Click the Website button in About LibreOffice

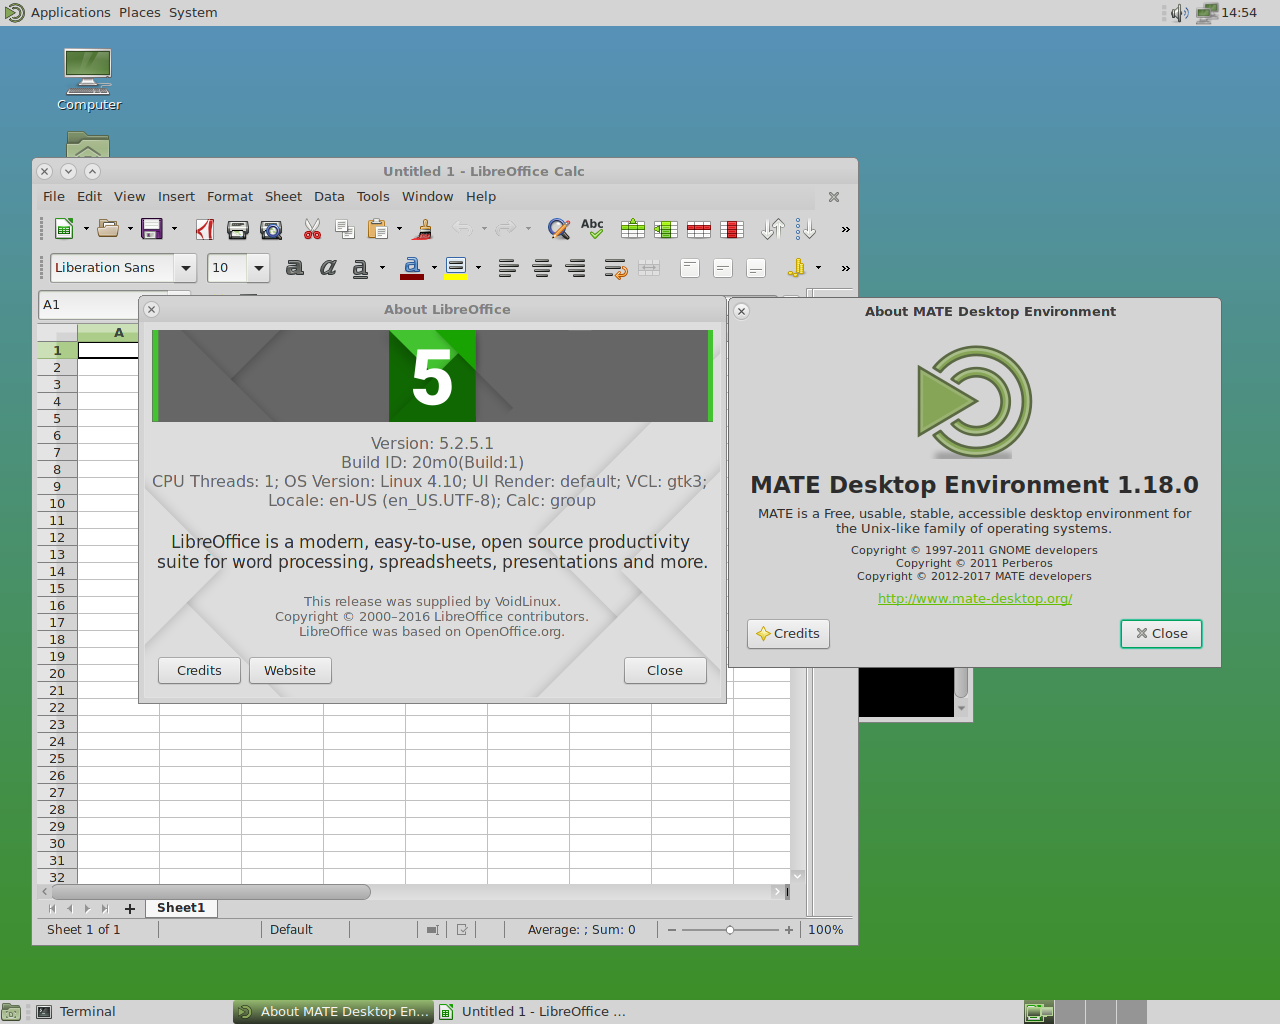pyautogui.click(x=290, y=670)
